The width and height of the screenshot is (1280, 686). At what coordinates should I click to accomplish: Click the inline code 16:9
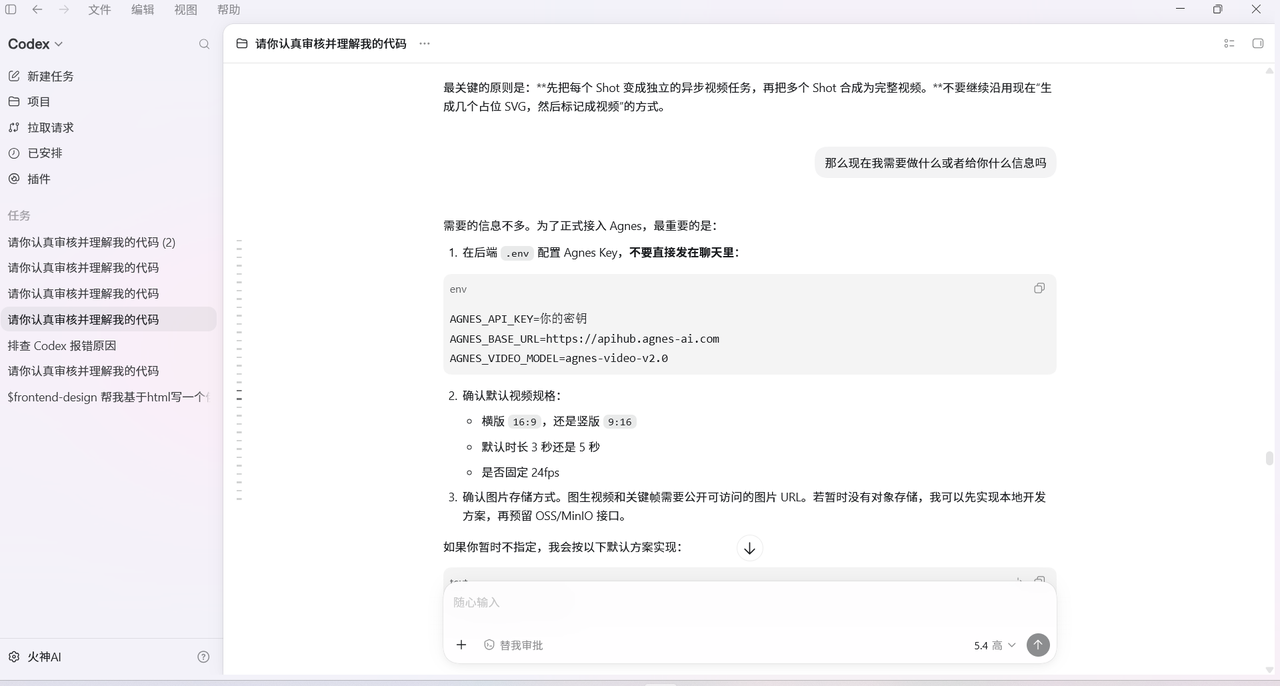click(x=524, y=422)
